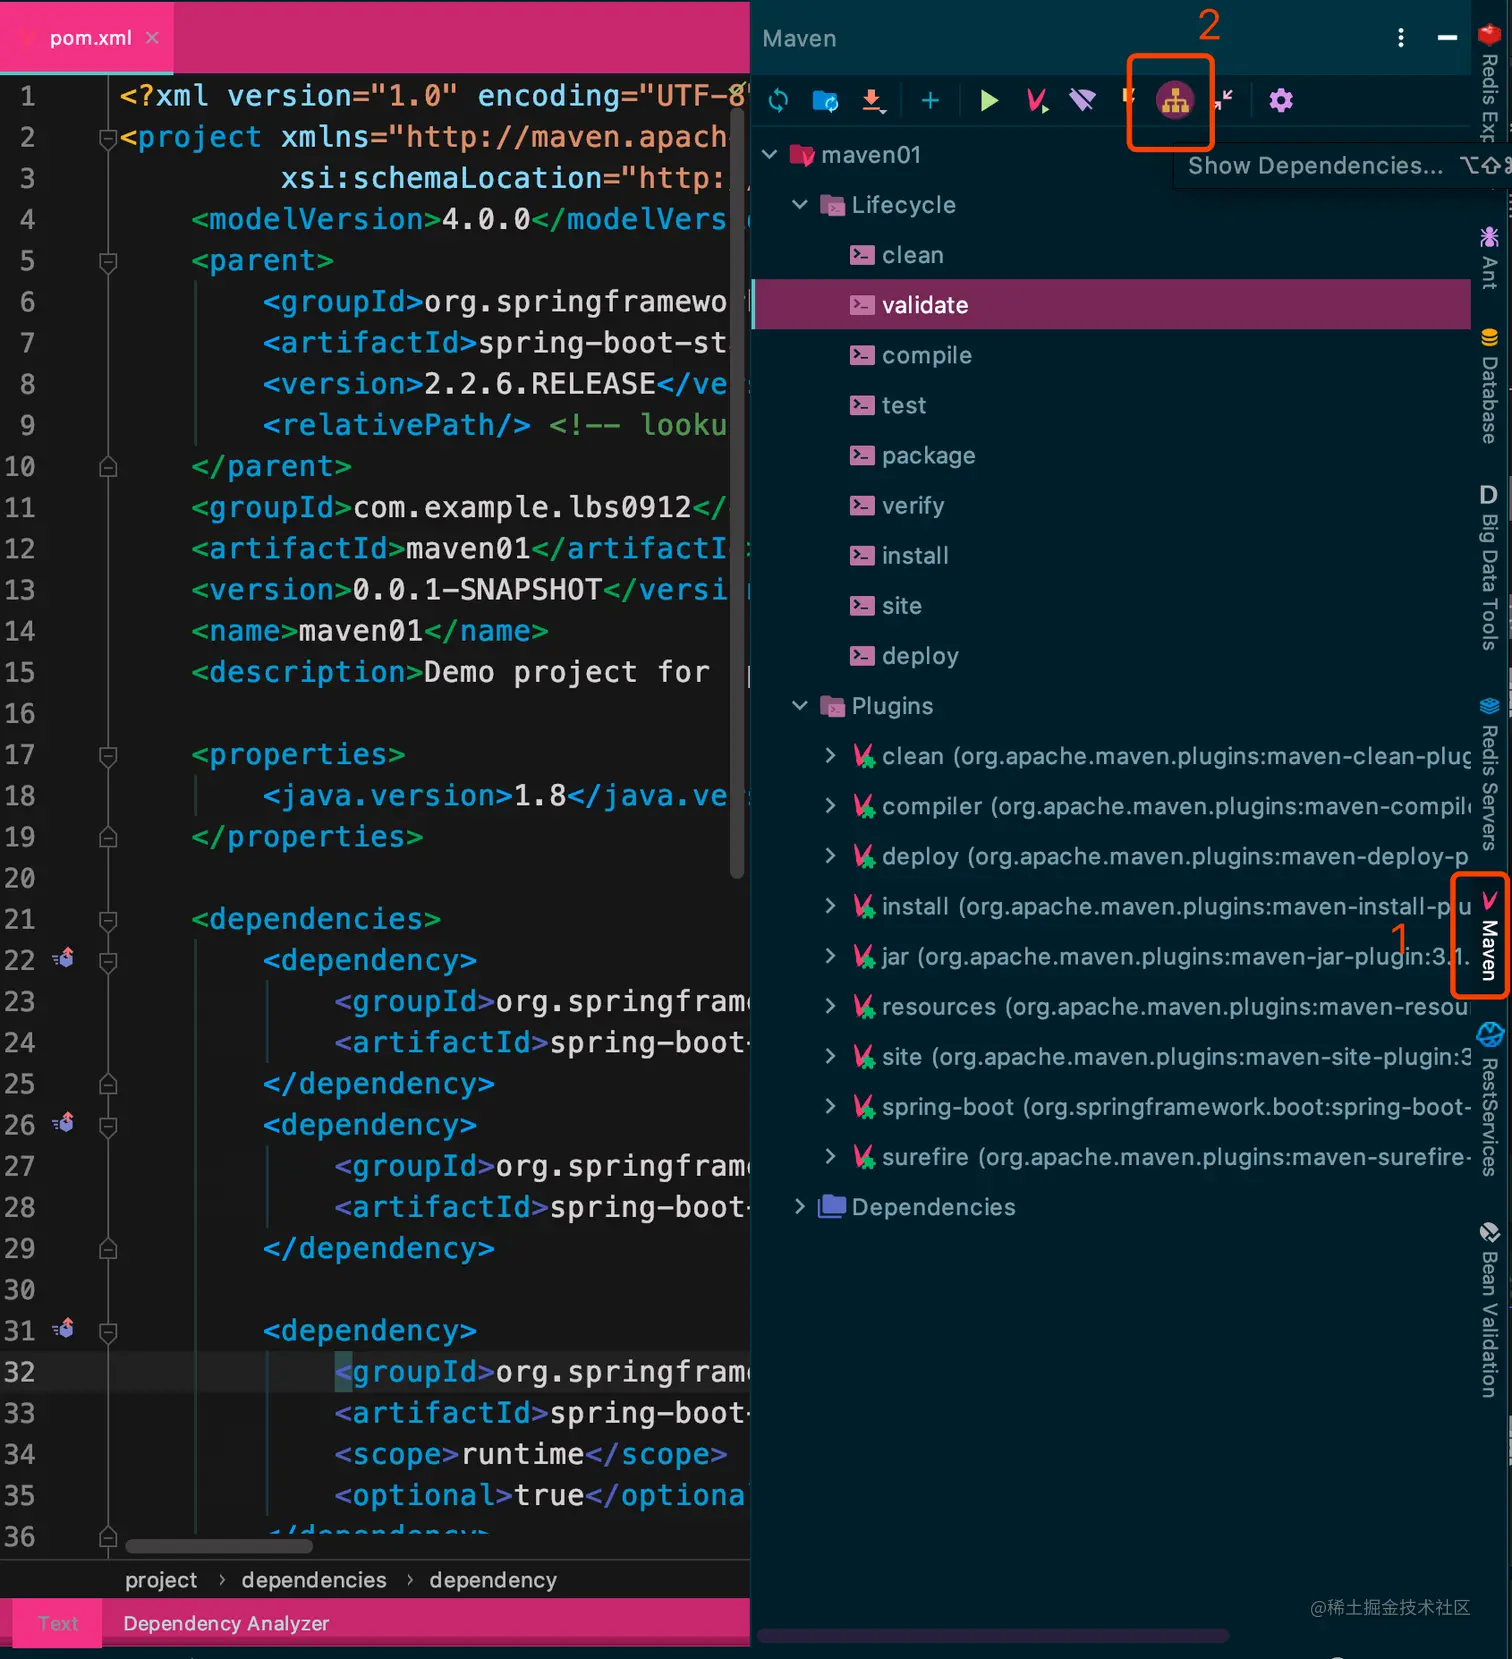Click Reload All Maven Projects icon

778,100
